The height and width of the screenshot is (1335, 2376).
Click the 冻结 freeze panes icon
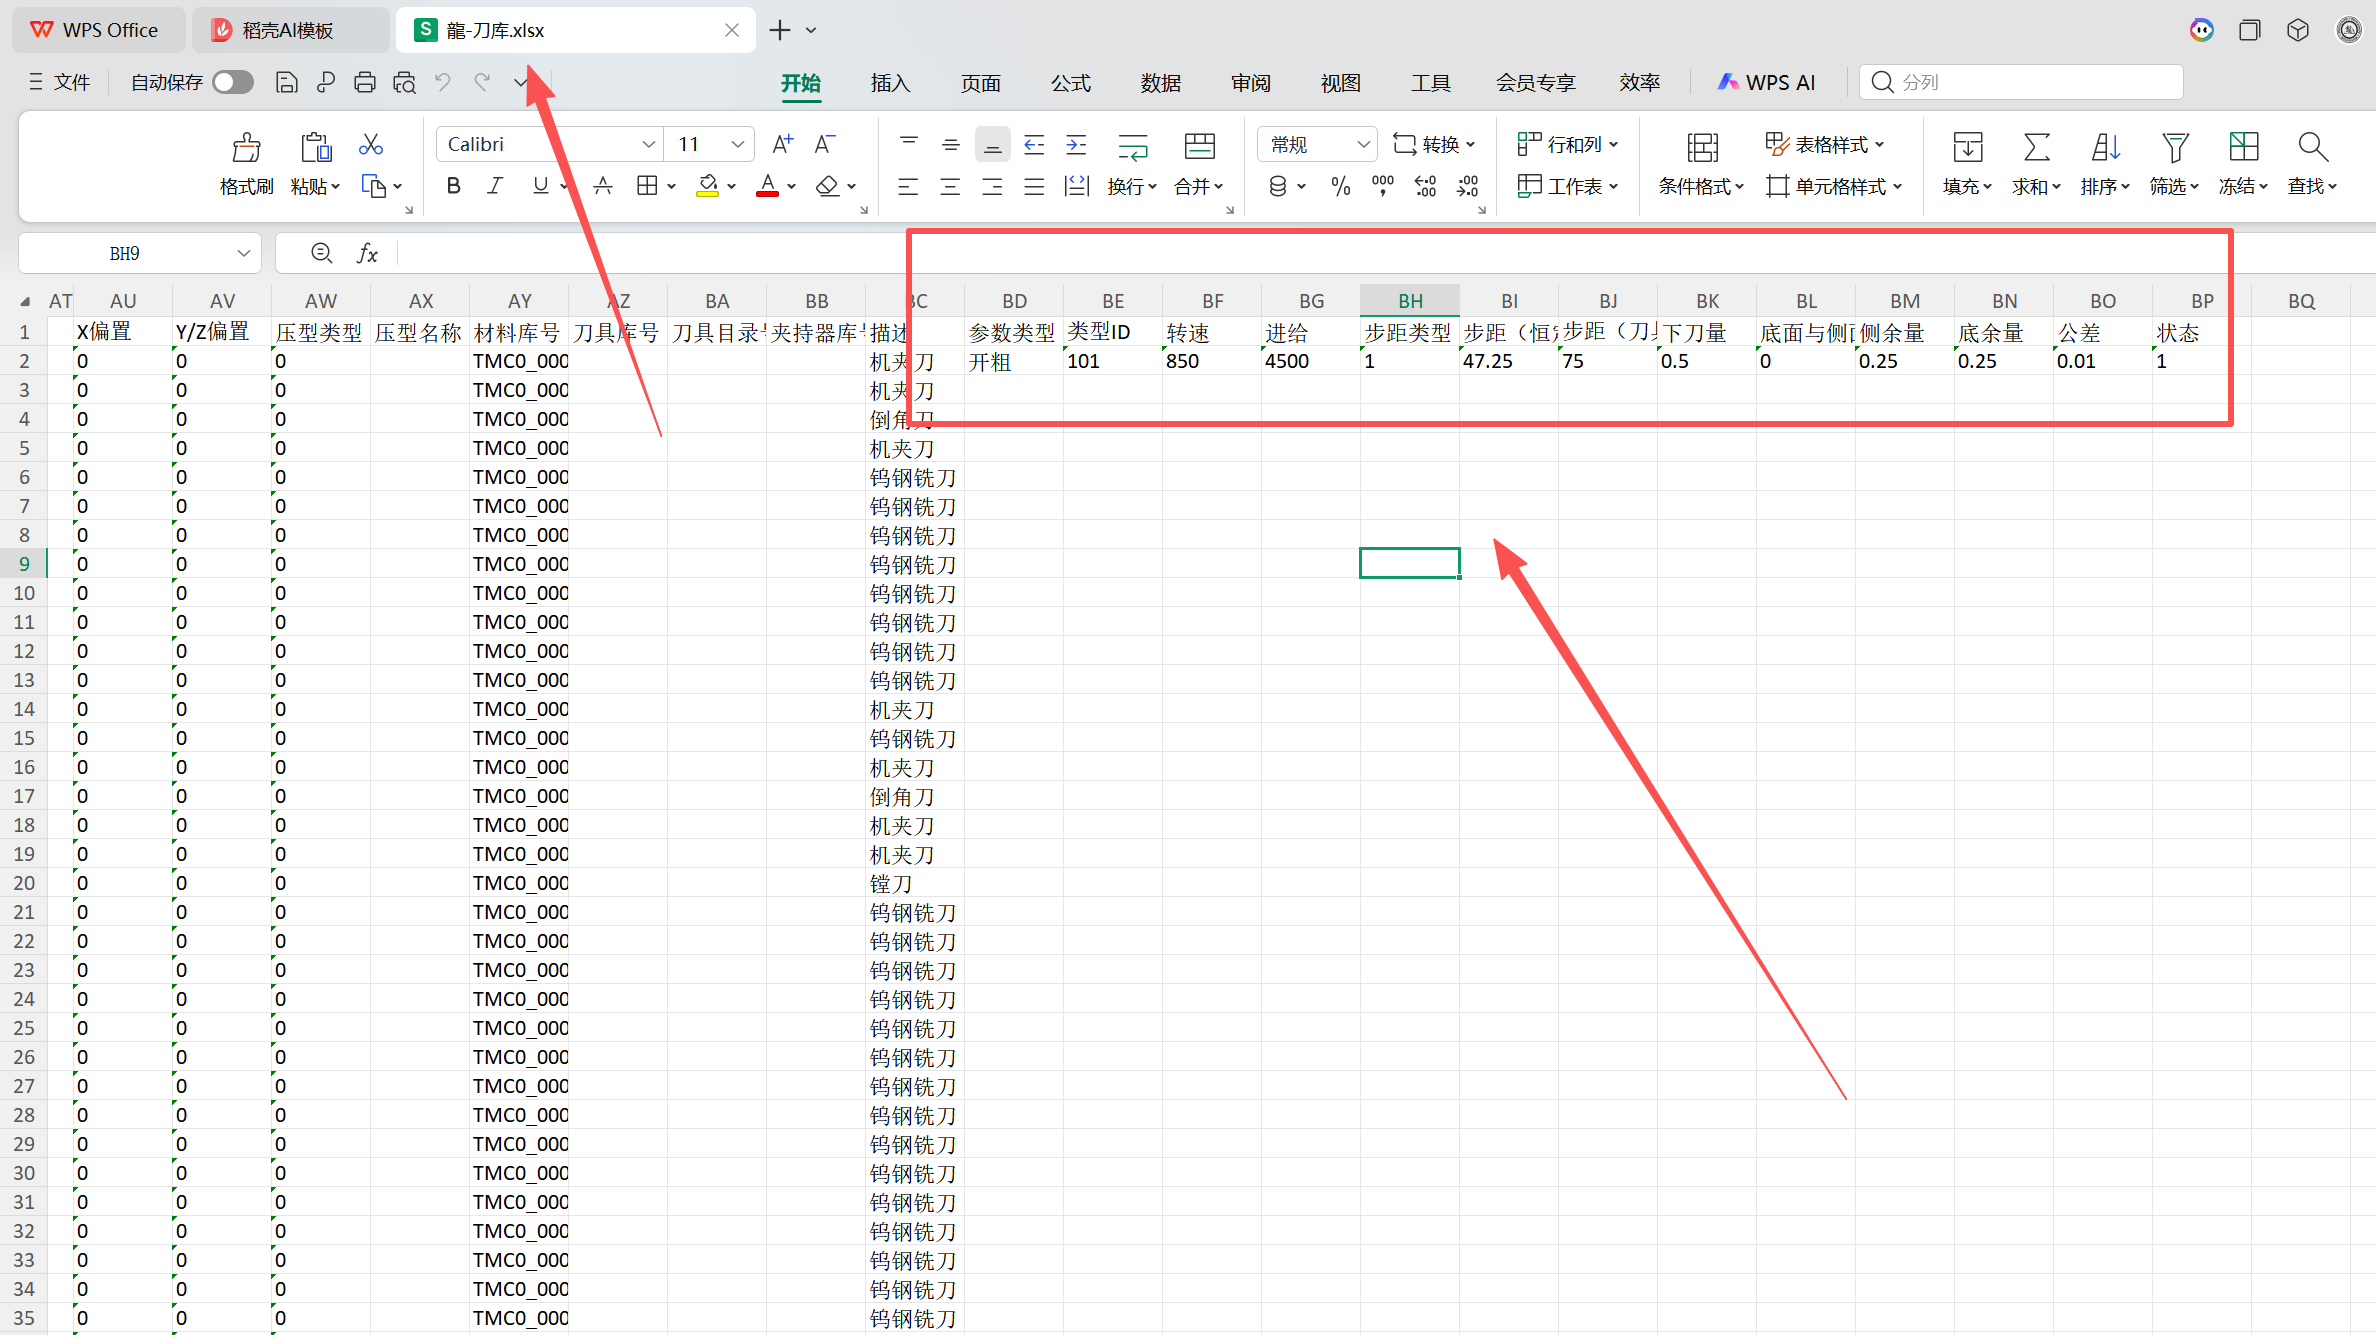click(2243, 148)
